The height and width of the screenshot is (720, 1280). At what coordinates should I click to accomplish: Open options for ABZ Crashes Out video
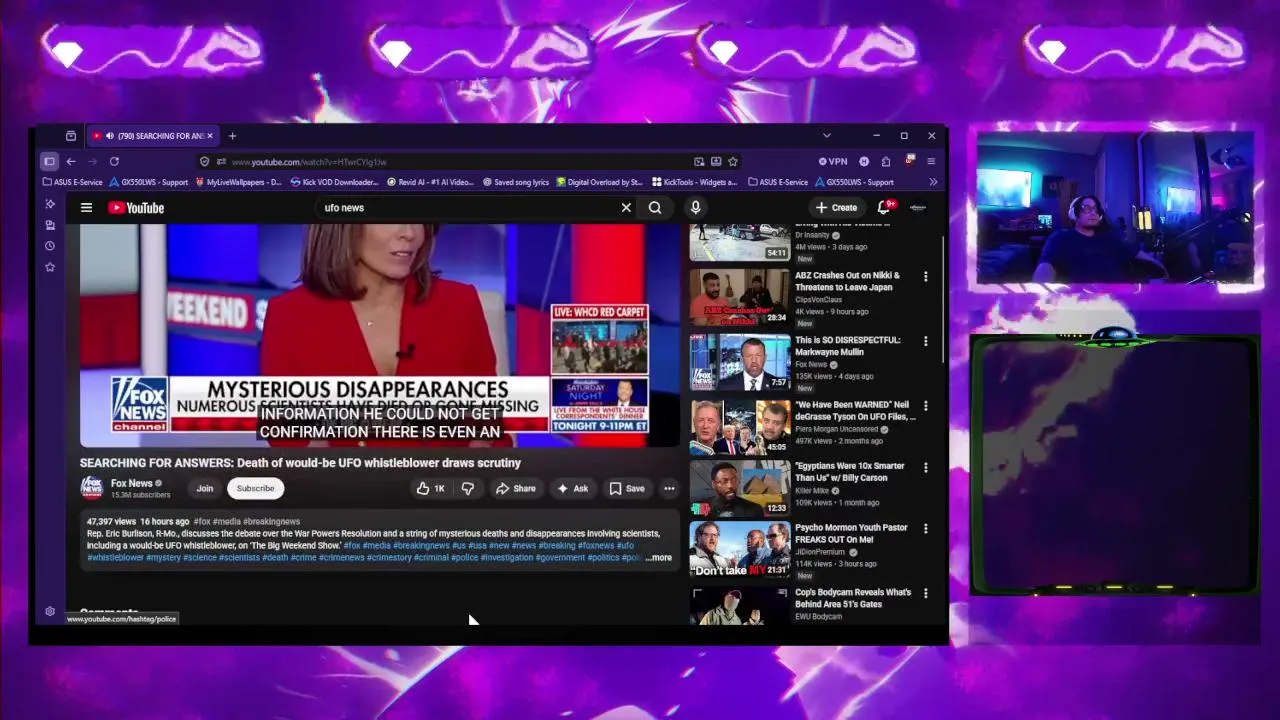(925, 276)
